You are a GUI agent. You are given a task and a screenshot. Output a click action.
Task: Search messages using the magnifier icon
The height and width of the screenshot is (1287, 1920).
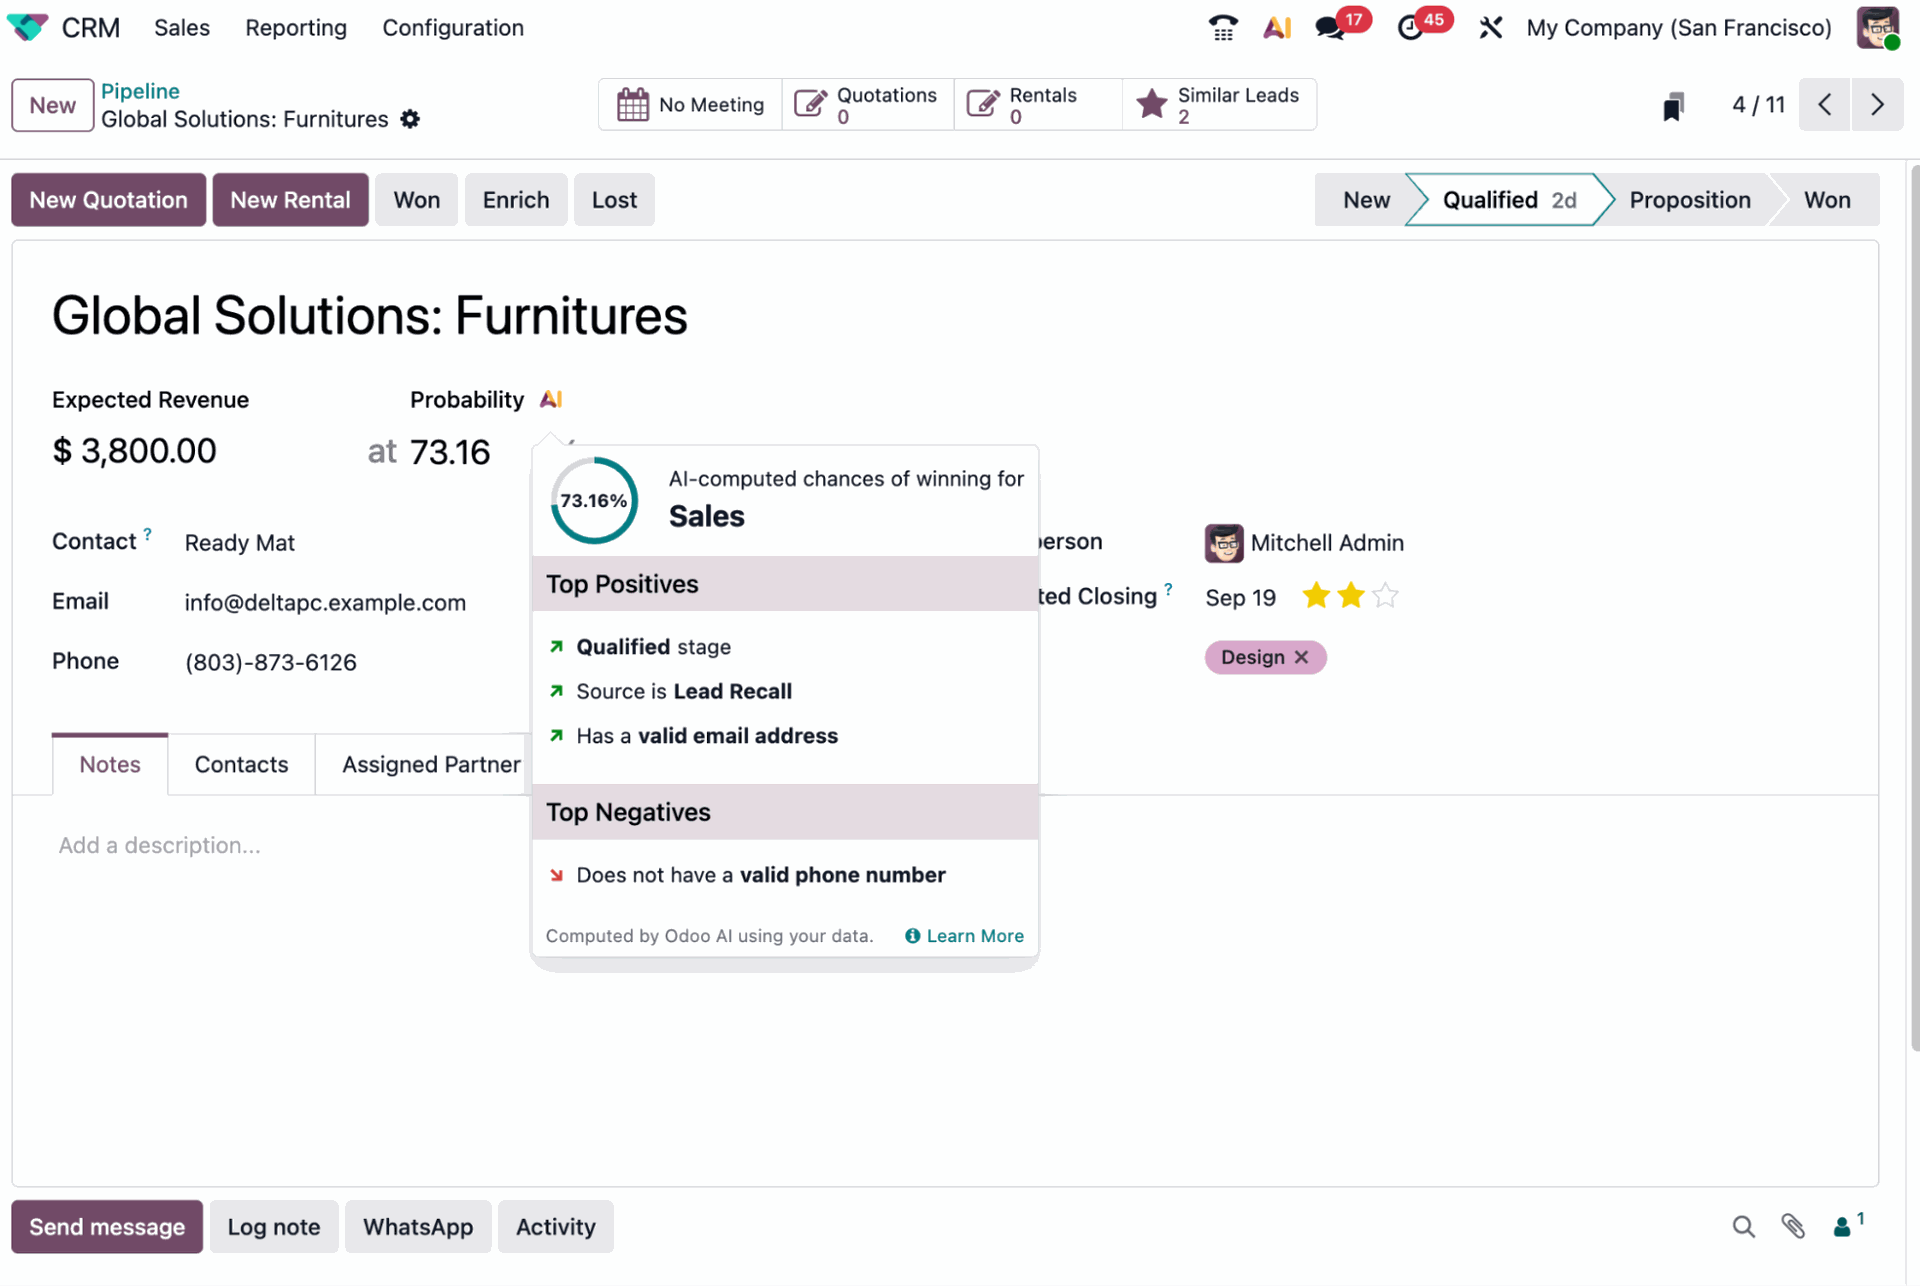1743,1226
